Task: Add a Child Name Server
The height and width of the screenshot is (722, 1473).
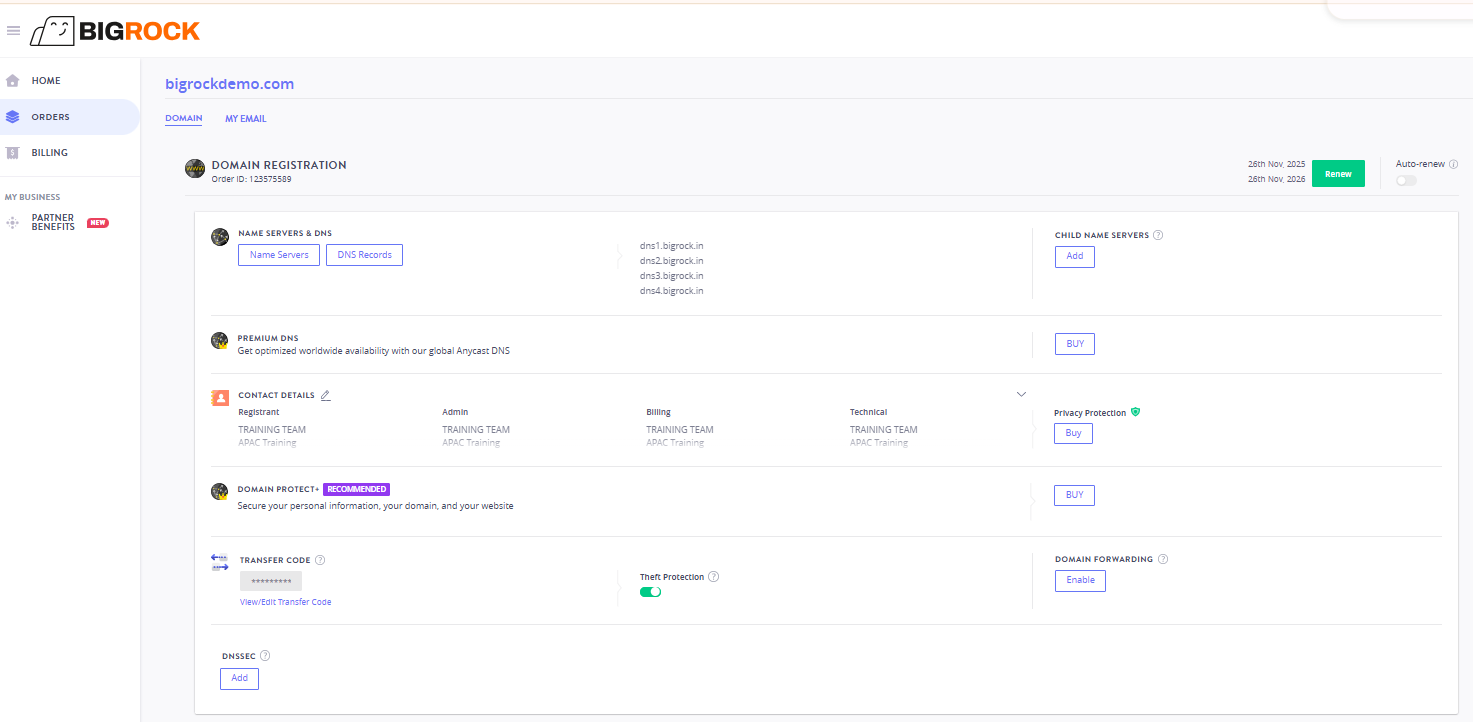Action: pos(1075,257)
